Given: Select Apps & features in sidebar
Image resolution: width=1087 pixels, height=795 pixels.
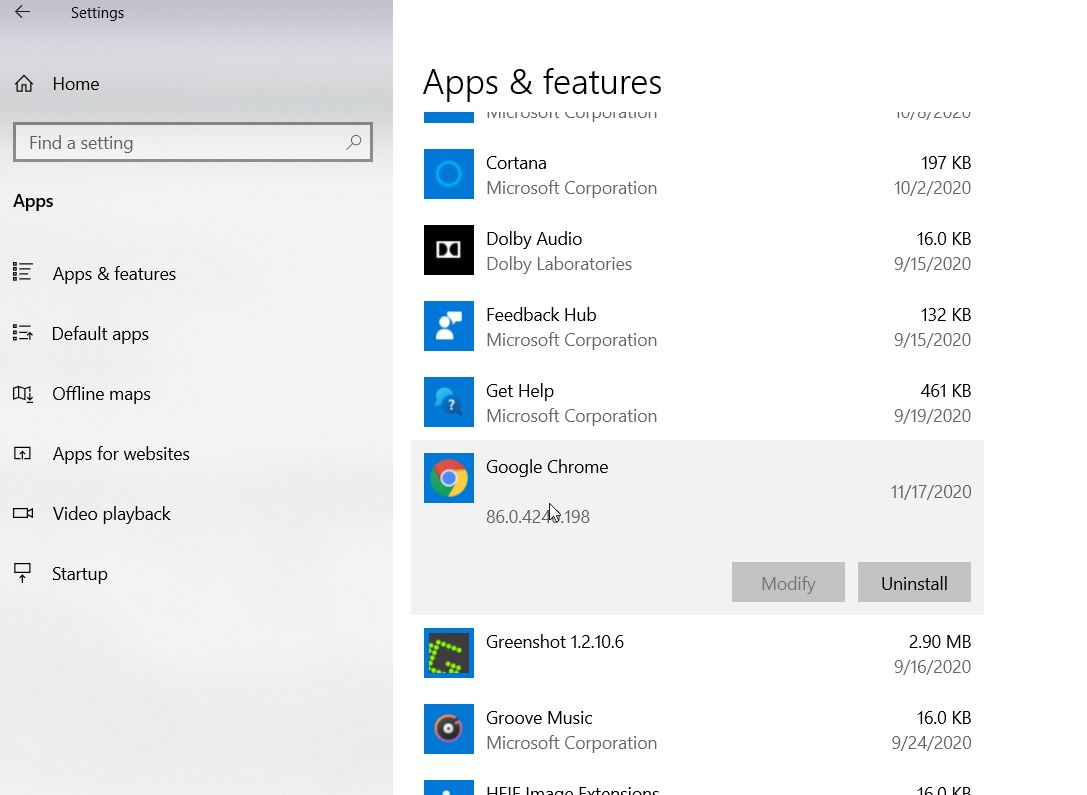Looking at the screenshot, I should pyautogui.click(x=114, y=274).
